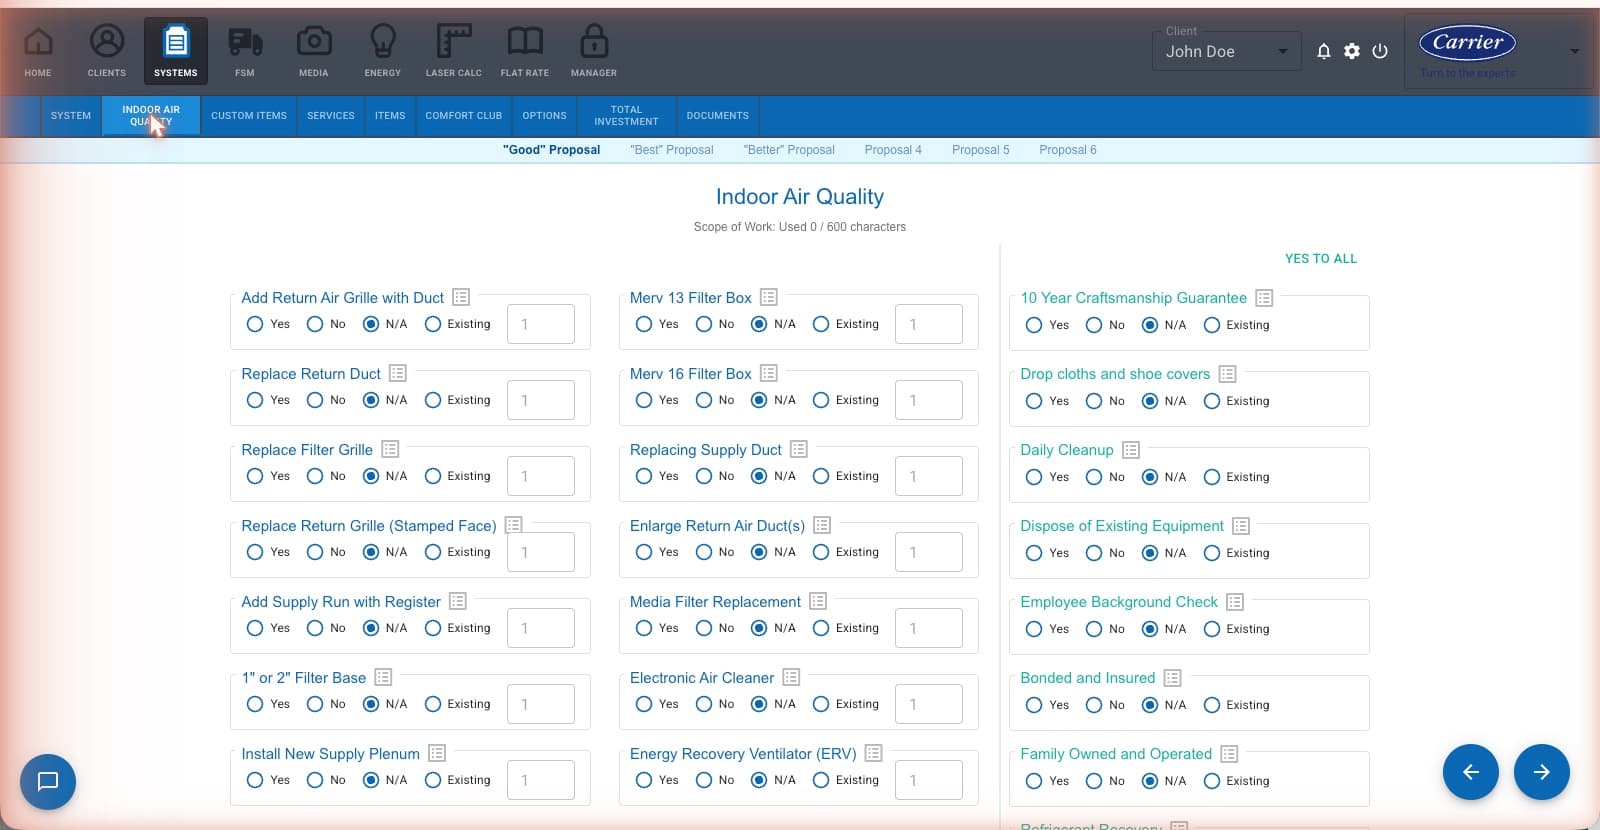This screenshot has height=830, width=1600.
Task: Click the power logout icon
Action: click(x=1380, y=51)
